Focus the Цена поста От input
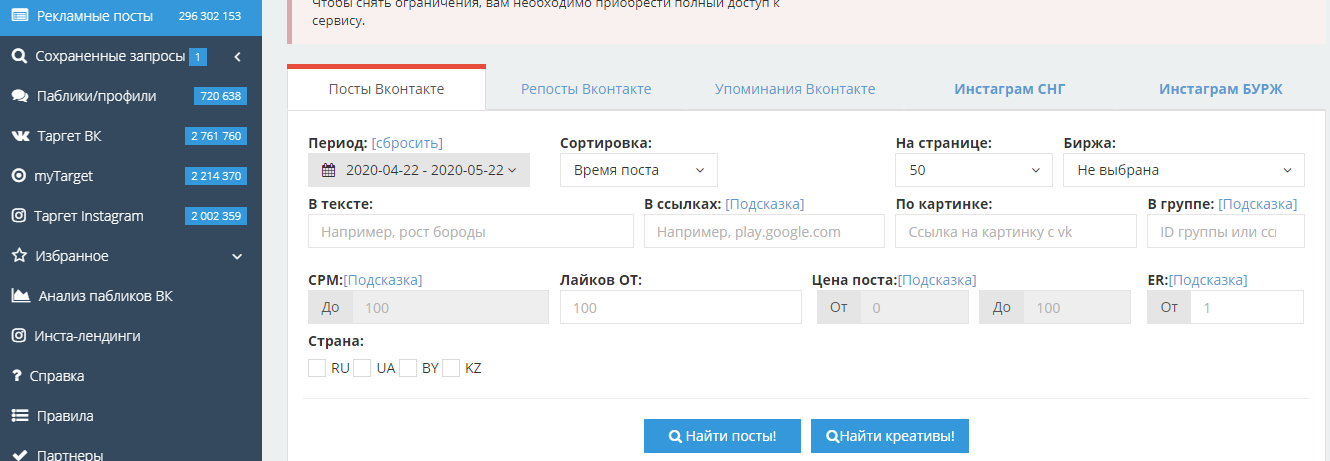The width and height of the screenshot is (1330, 461). [914, 307]
